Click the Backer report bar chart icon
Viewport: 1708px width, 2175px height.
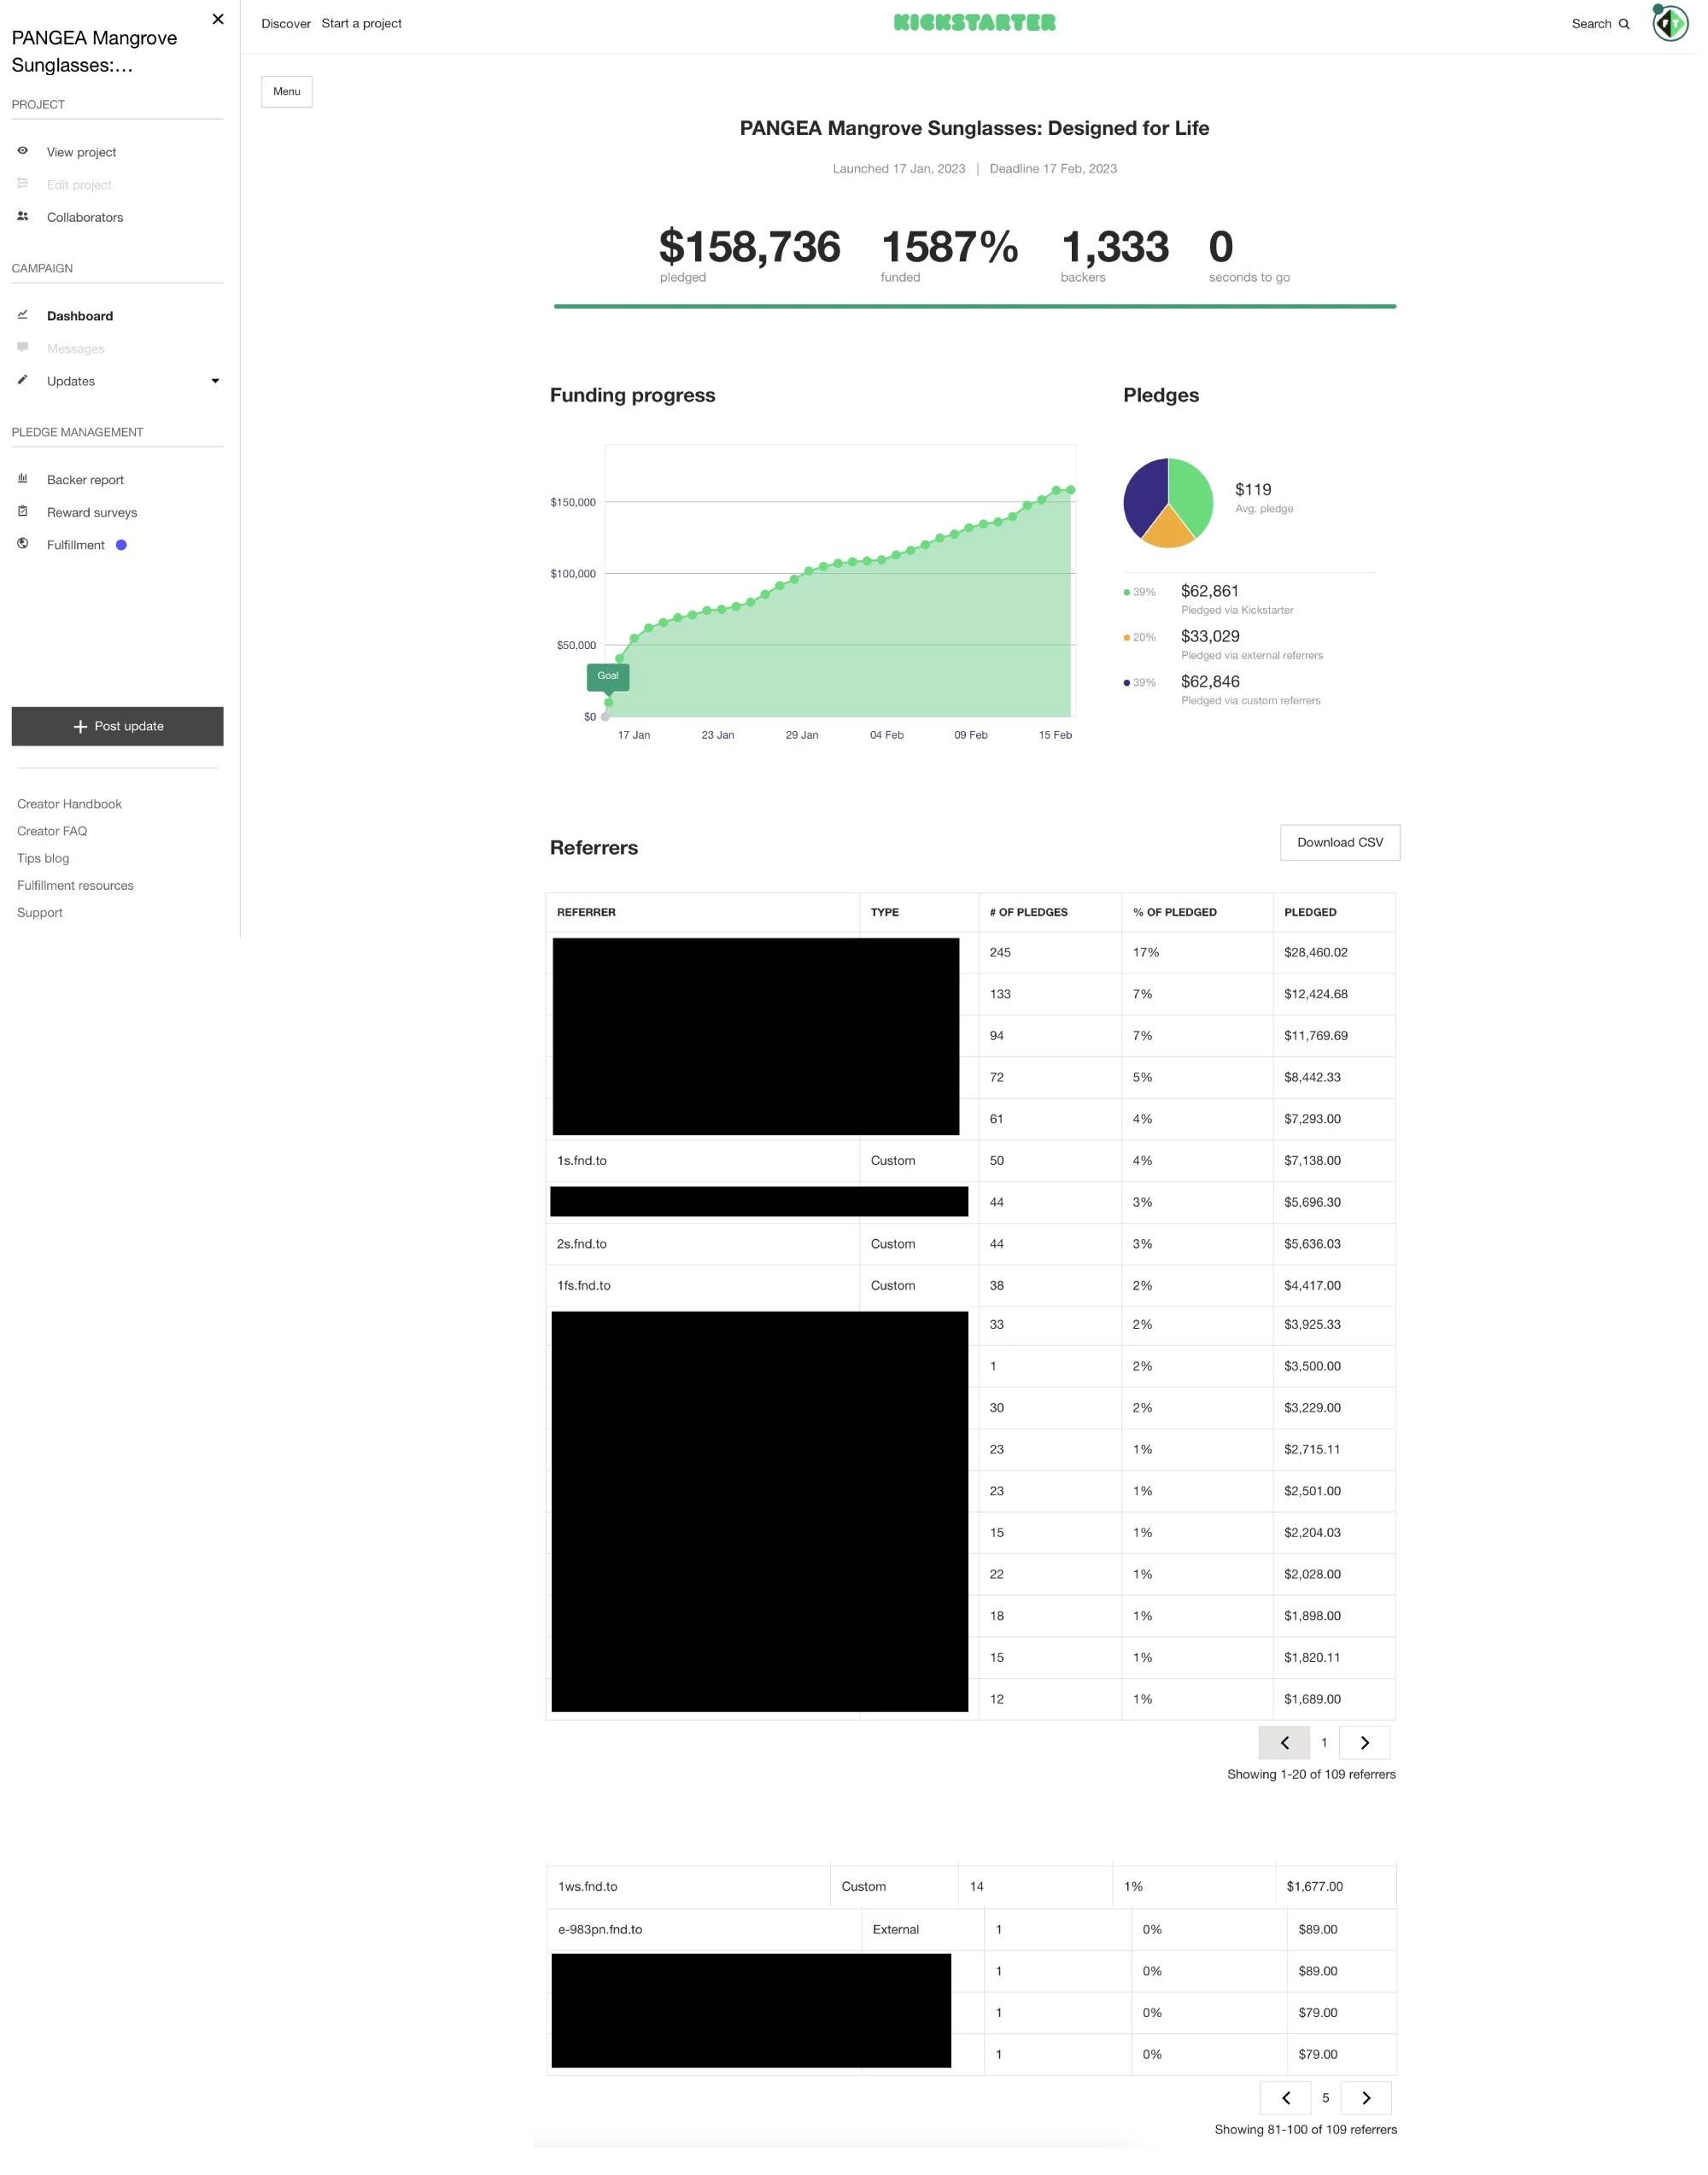22,479
